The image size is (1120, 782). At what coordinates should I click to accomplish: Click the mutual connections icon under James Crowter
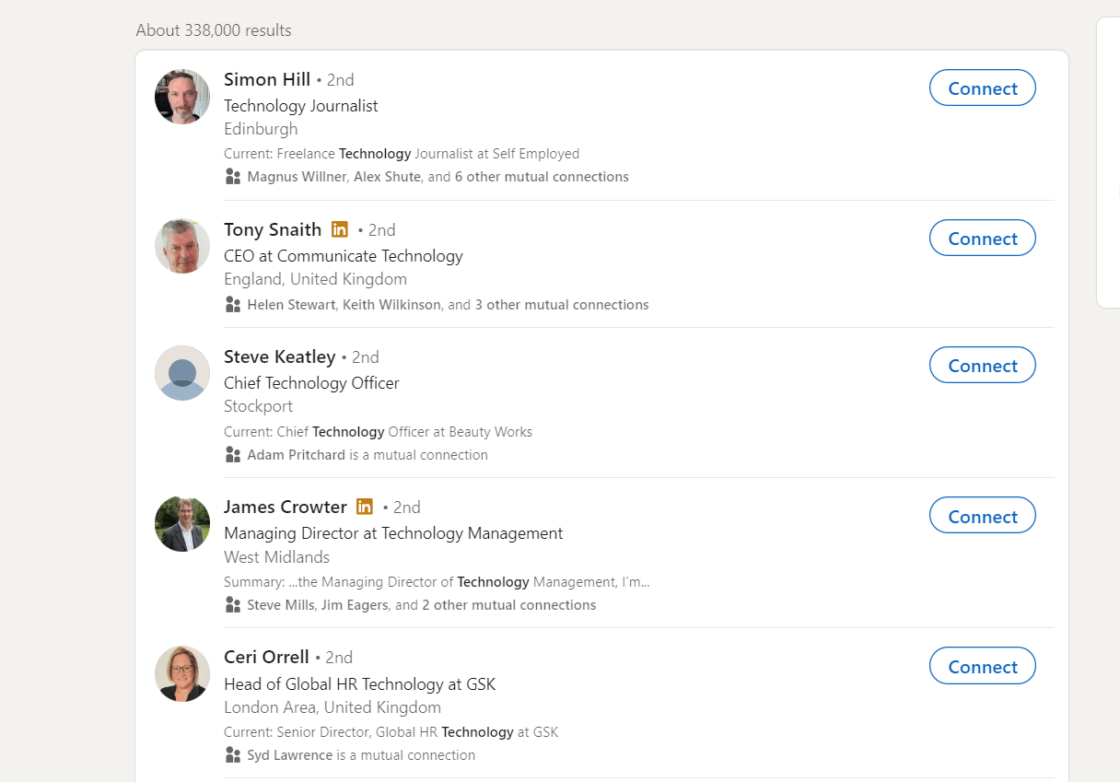(232, 604)
